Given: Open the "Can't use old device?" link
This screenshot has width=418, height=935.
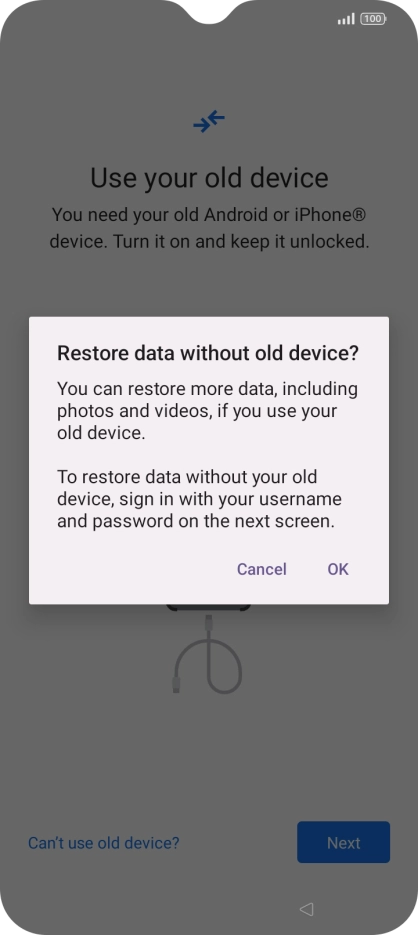Looking at the screenshot, I should (x=104, y=843).
